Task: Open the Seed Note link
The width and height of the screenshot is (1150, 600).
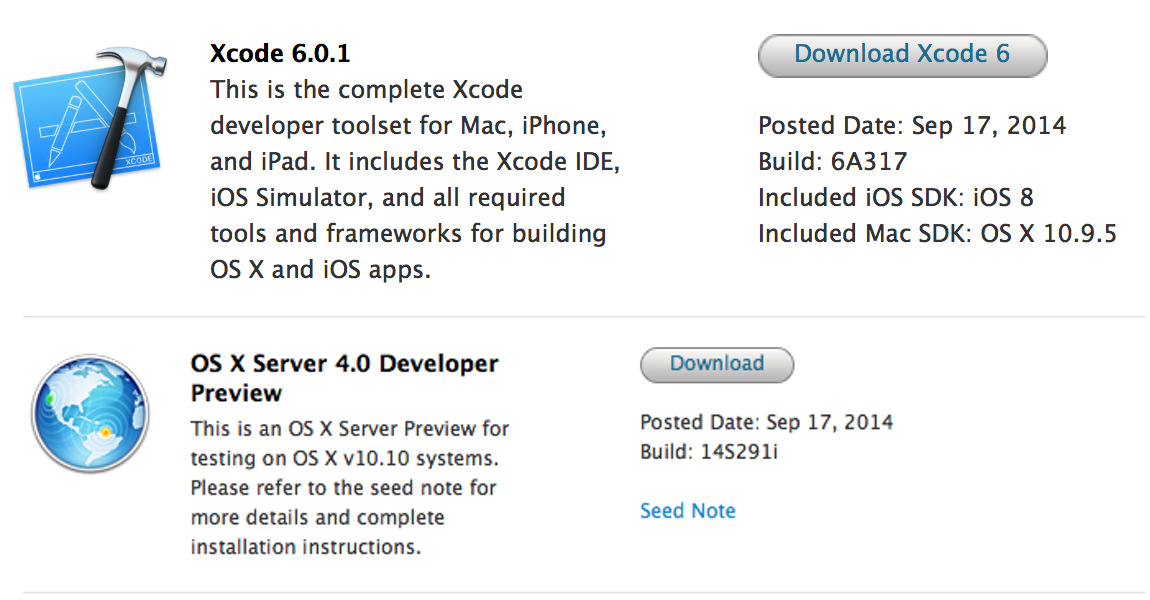Action: (687, 511)
